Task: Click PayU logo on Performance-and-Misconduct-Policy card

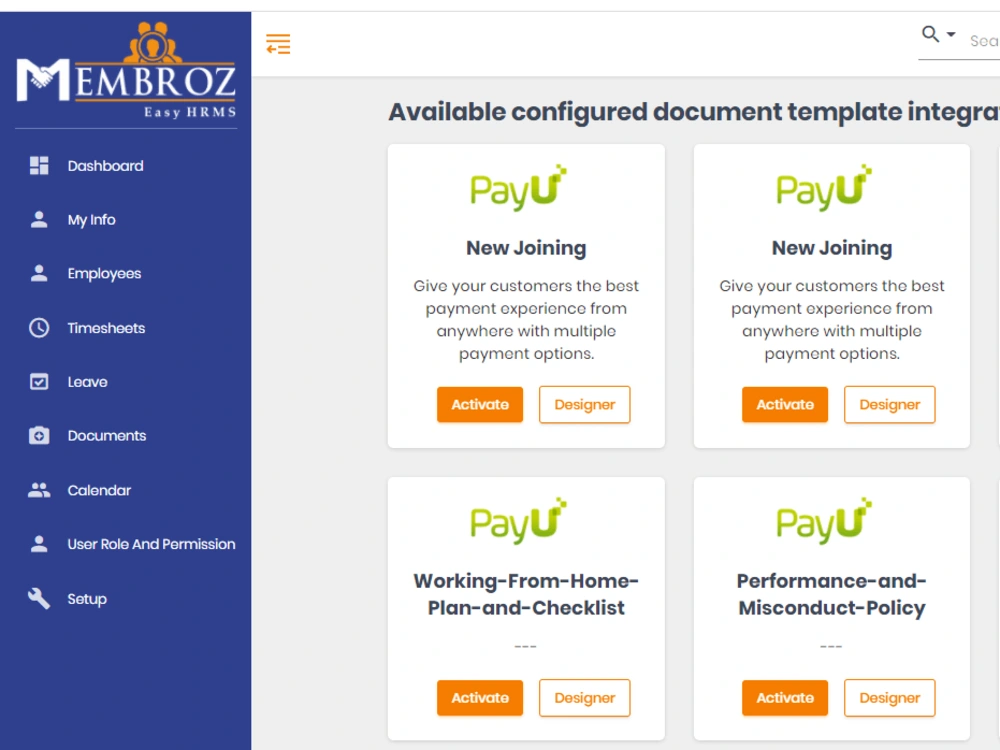Action: [824, 520]
